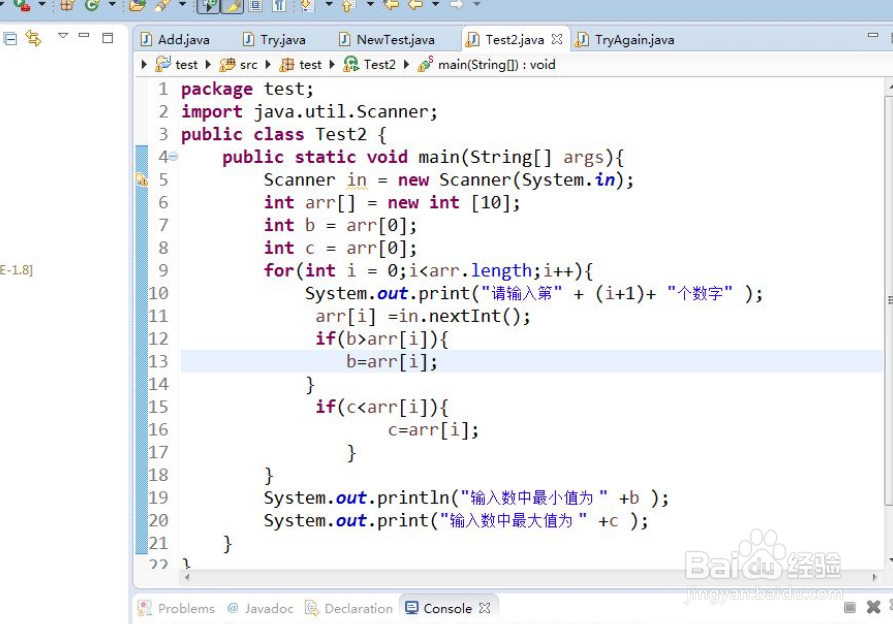This screenshot has width=893, height=624.
Task: Open the Search dropdown arrow
Action: 182,5
